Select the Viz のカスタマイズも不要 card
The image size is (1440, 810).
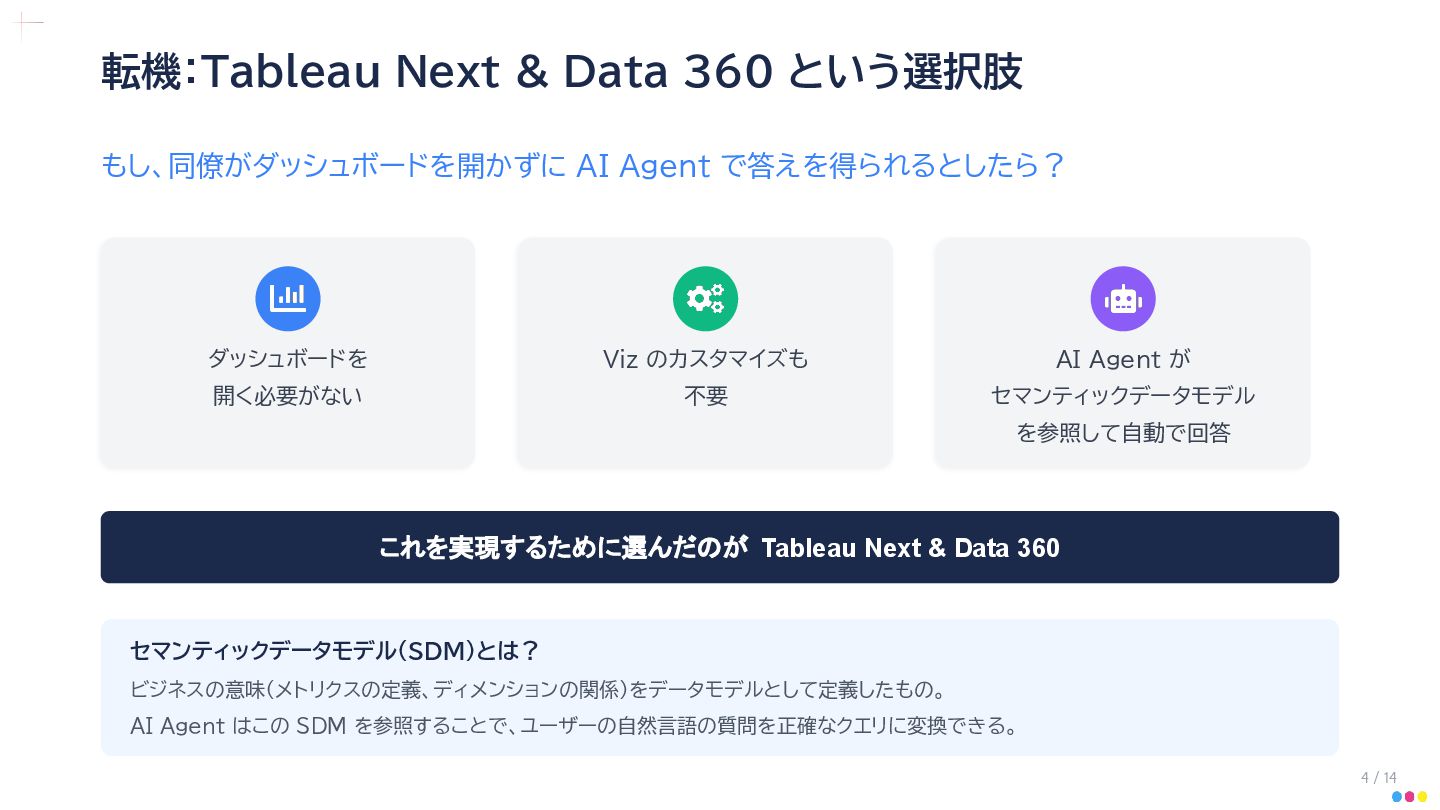pos(705,352)
